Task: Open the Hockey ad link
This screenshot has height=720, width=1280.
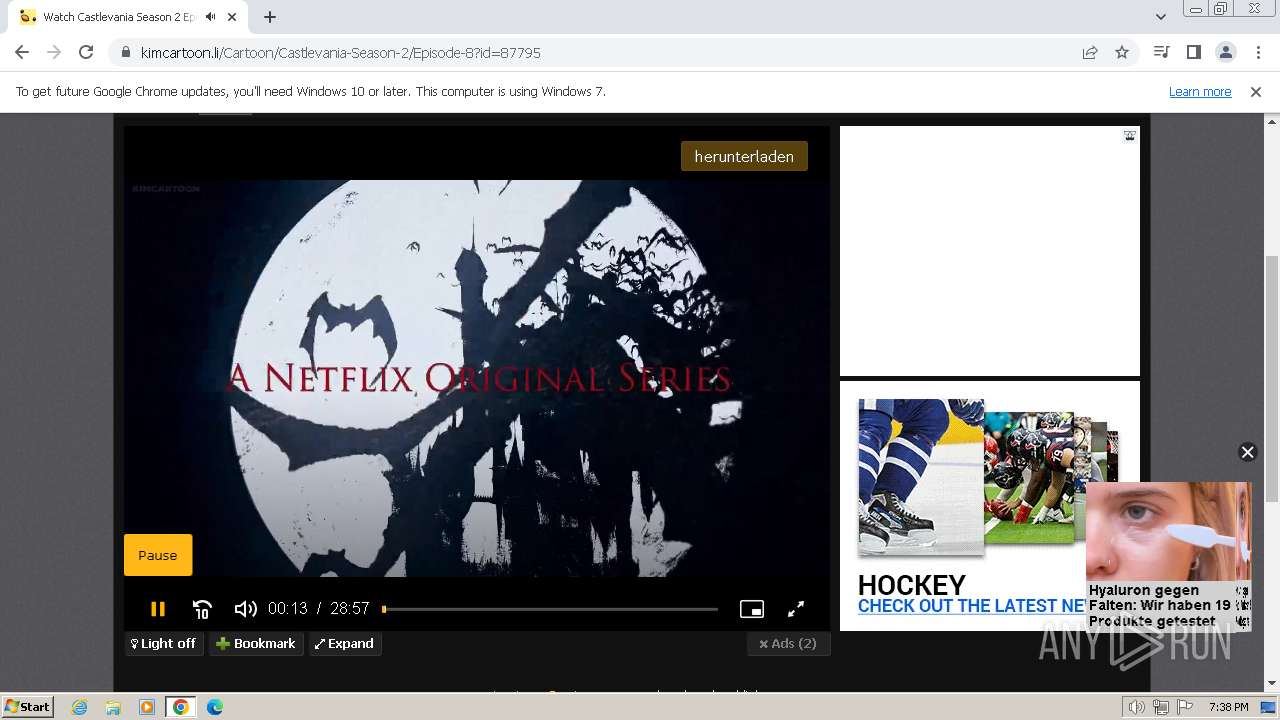Action: point(972,606)
